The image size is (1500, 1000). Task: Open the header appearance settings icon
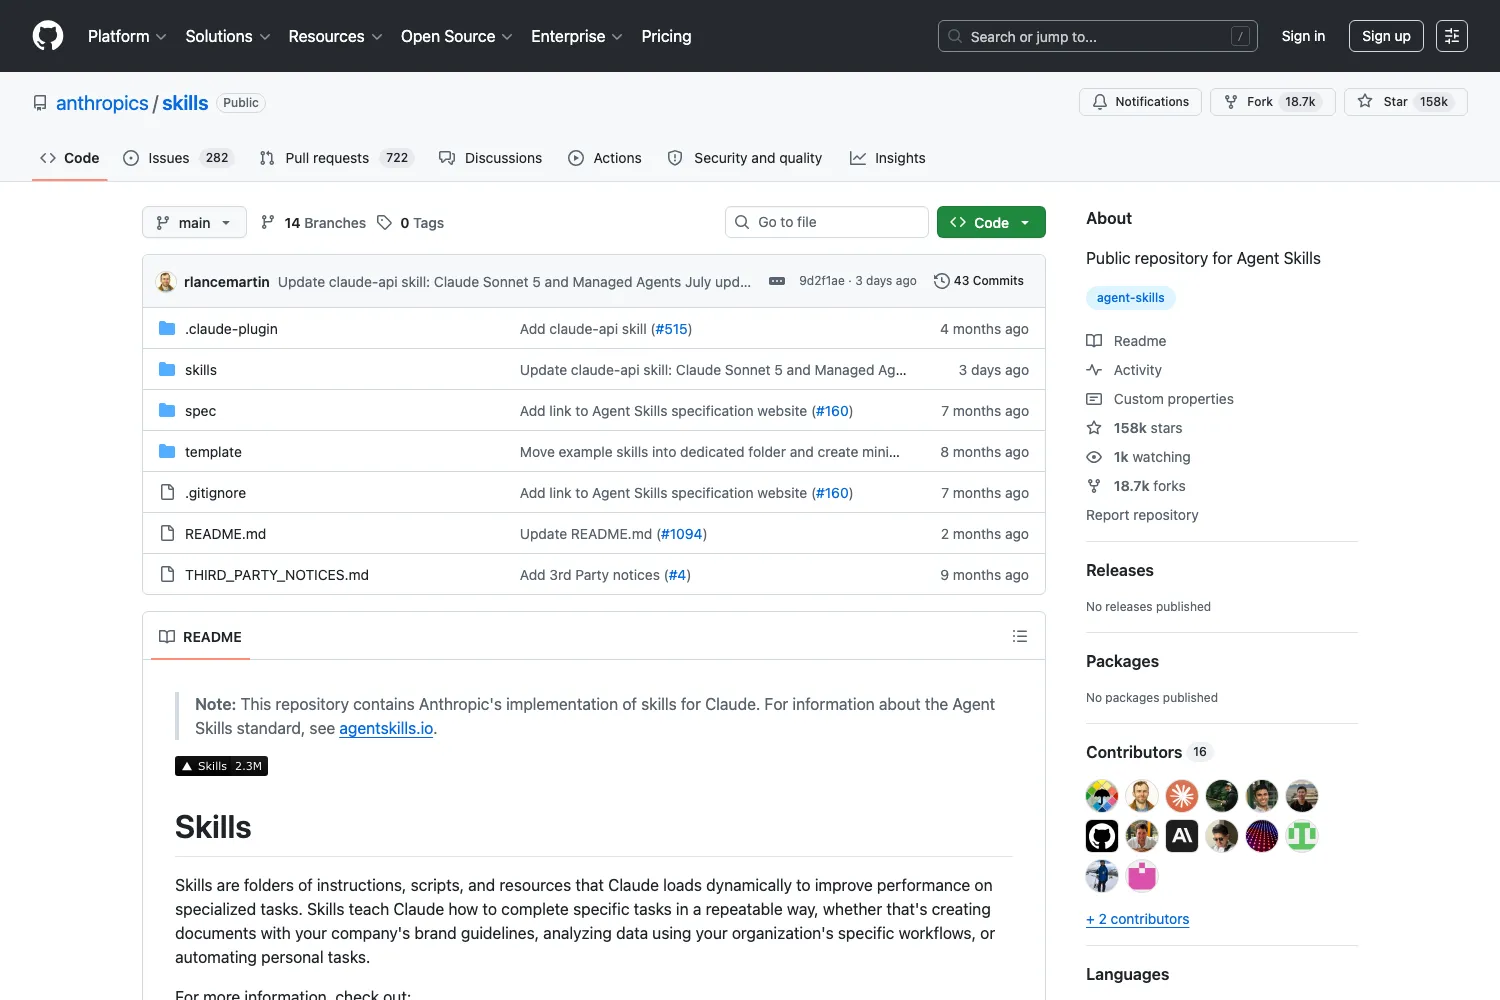click(1451, 36)
